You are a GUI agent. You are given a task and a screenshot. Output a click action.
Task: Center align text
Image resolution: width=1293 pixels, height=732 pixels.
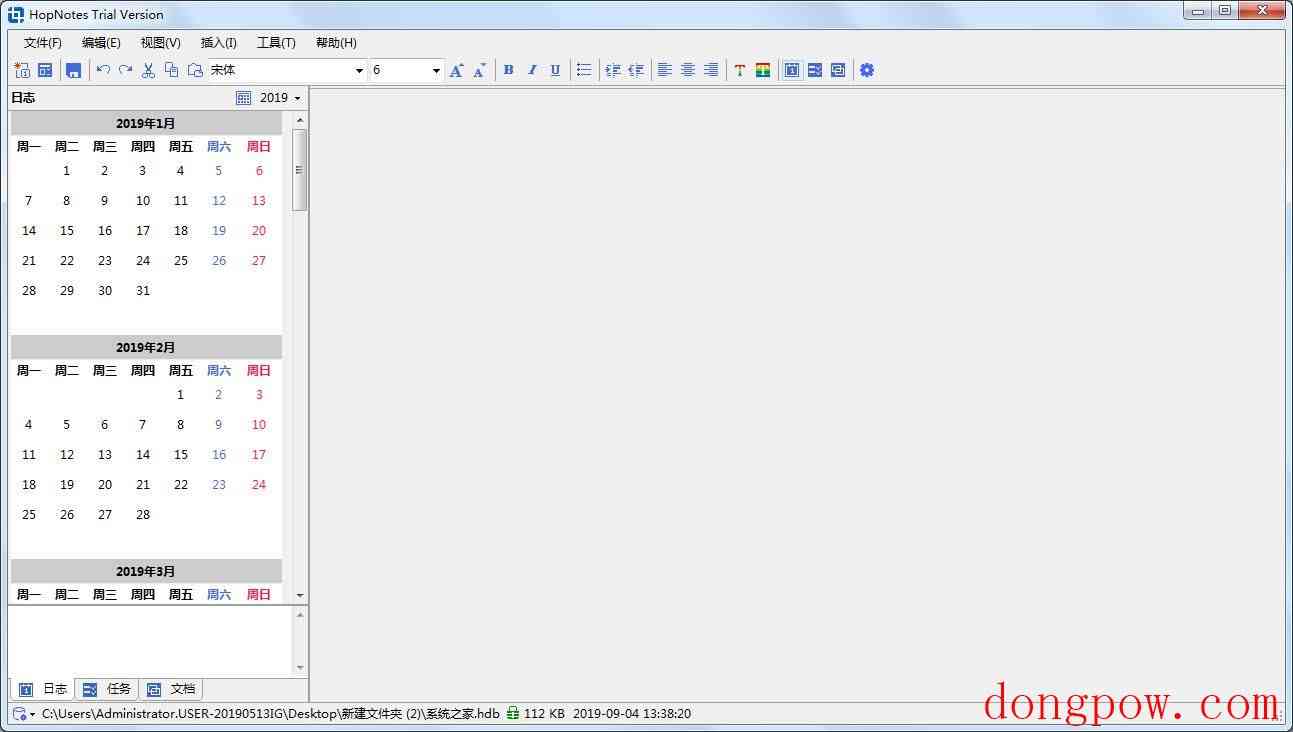pyautogui.click(x=688, y=70)
